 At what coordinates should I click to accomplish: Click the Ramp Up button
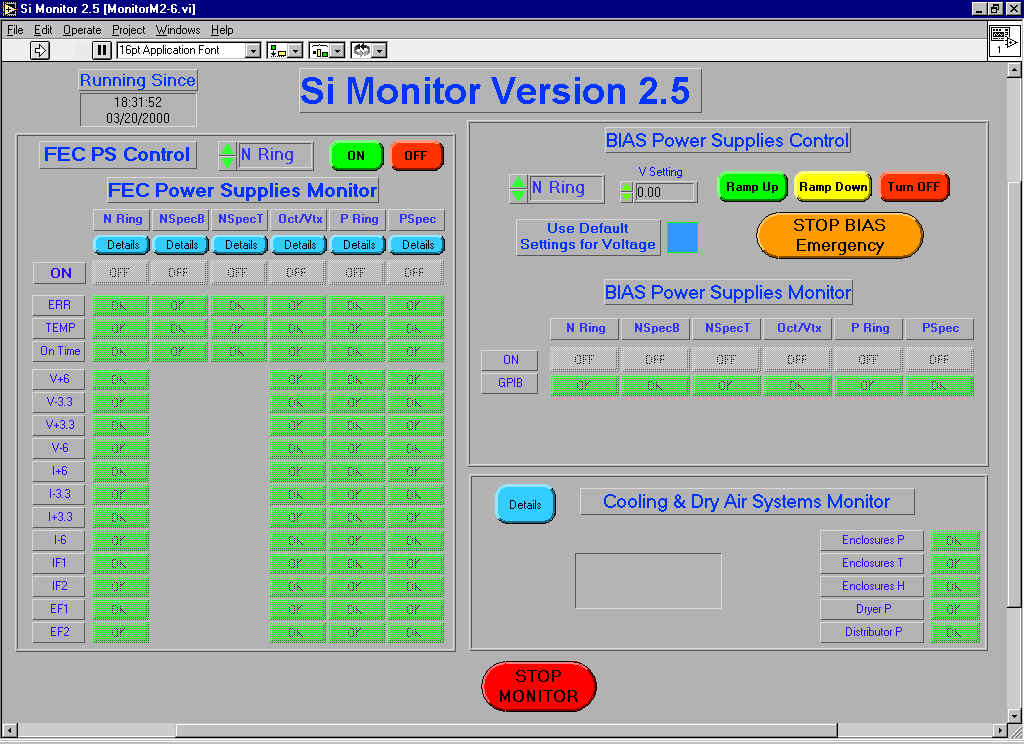point(752,187)
